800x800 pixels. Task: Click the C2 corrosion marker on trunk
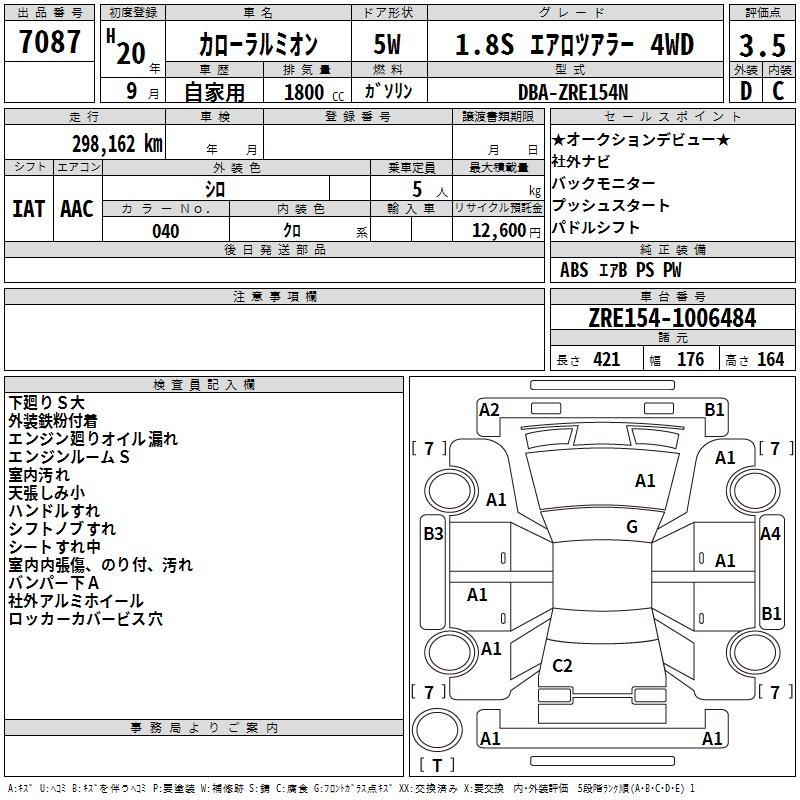562,666
